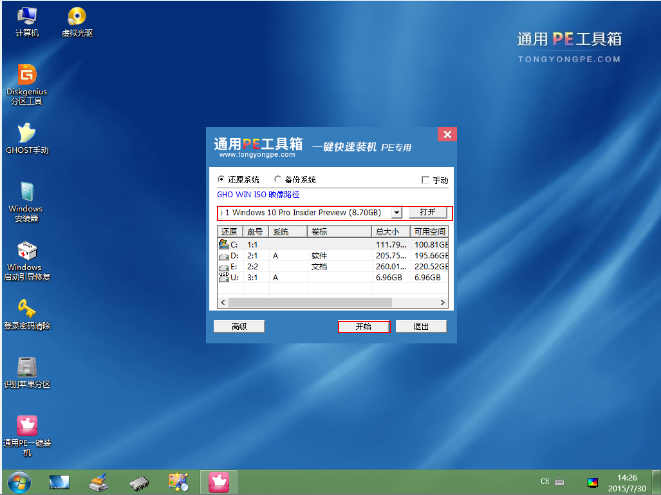Launch the 识别苹果分区 icon
The height and width of the screenshot is (495, 661).
pos(27,373)
